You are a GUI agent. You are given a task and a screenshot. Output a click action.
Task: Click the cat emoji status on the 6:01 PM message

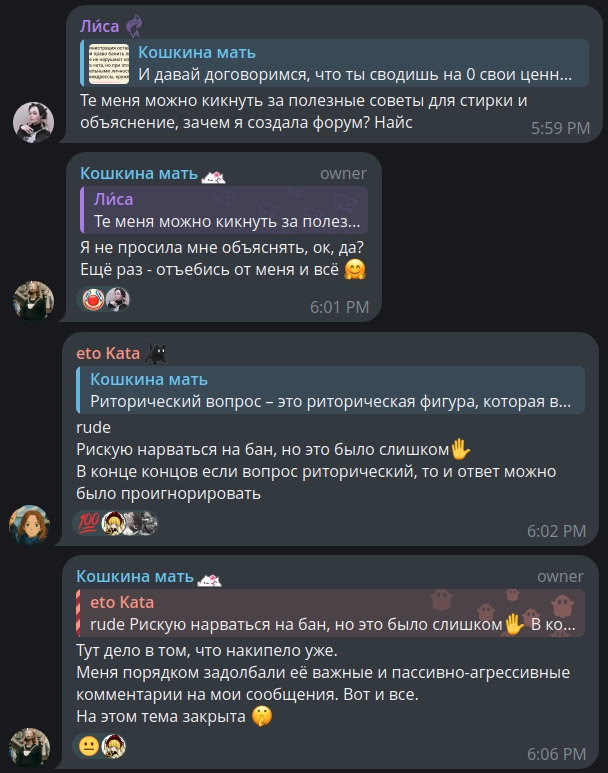coord(214,176)
